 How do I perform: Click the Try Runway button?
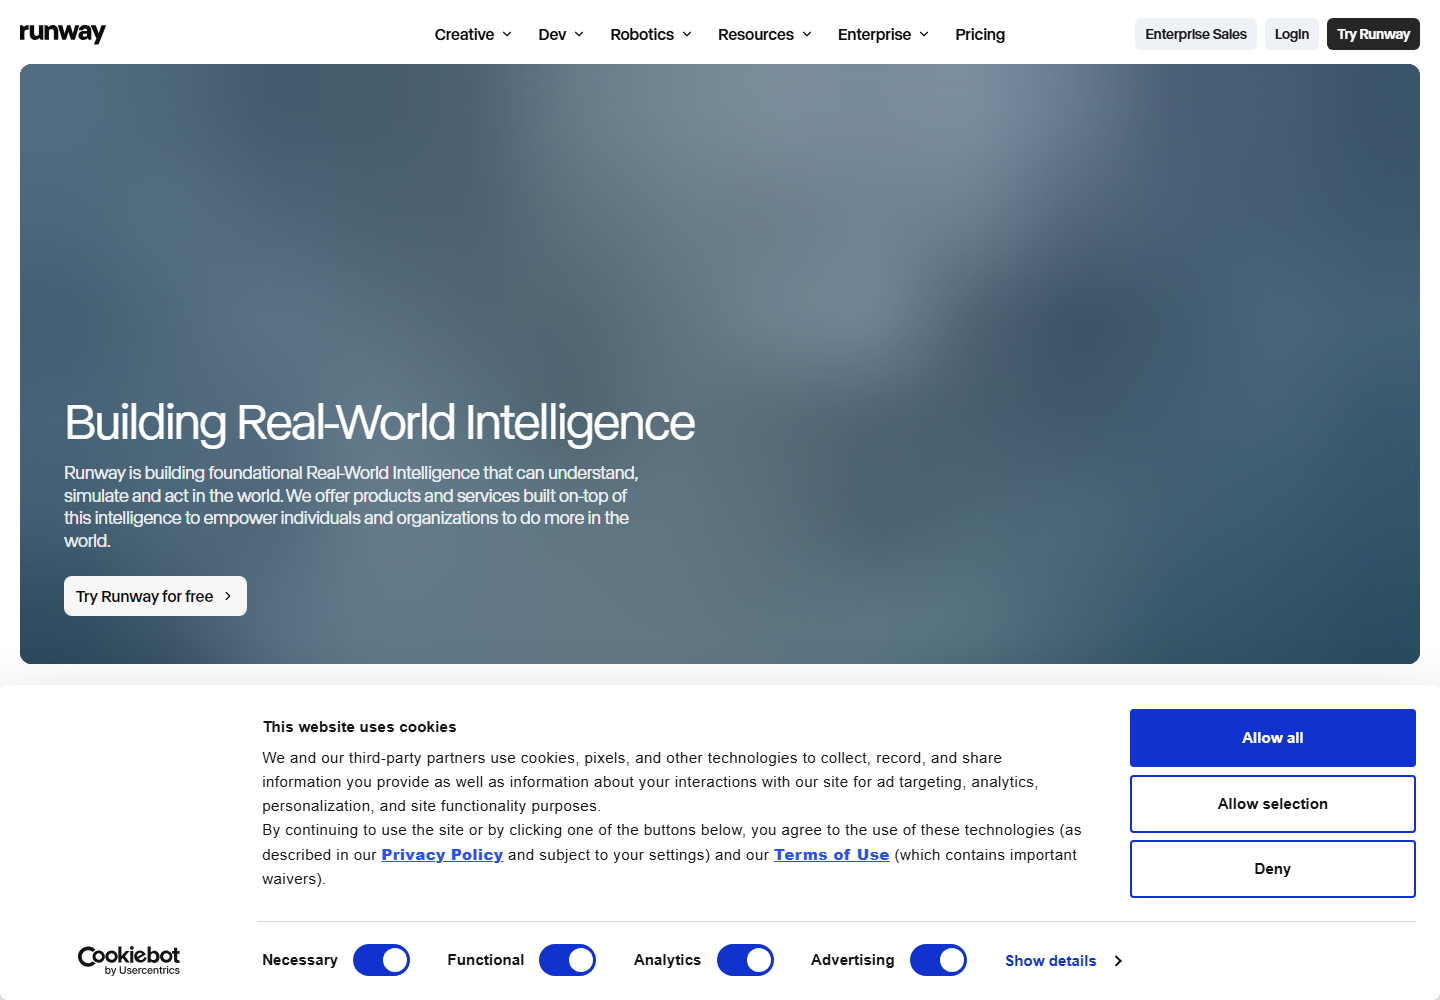(x=1373, y=34)
